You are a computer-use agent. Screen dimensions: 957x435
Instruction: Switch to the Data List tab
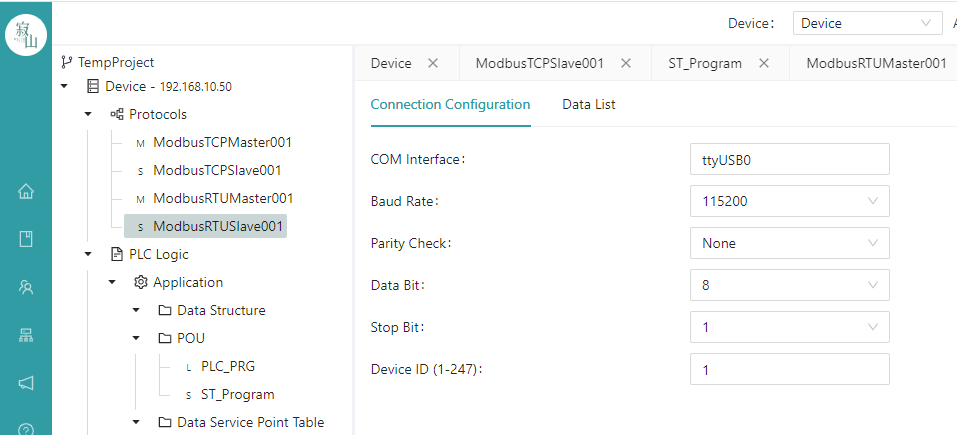click(588, 104)
